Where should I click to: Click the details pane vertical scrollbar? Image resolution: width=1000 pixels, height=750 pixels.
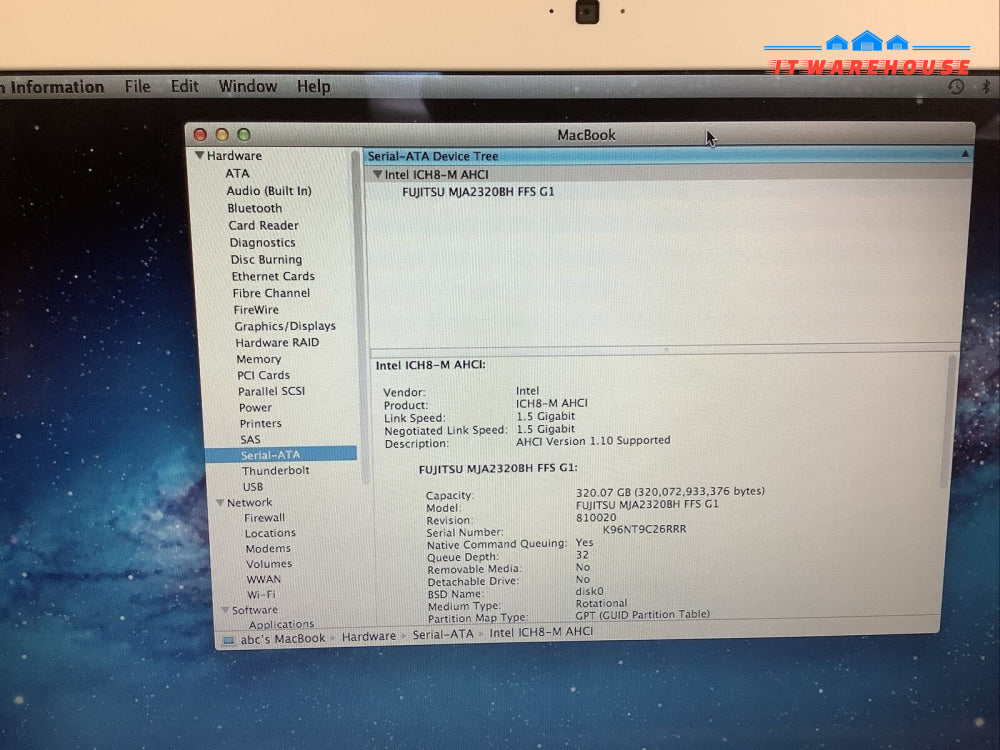tap(949, 421)
